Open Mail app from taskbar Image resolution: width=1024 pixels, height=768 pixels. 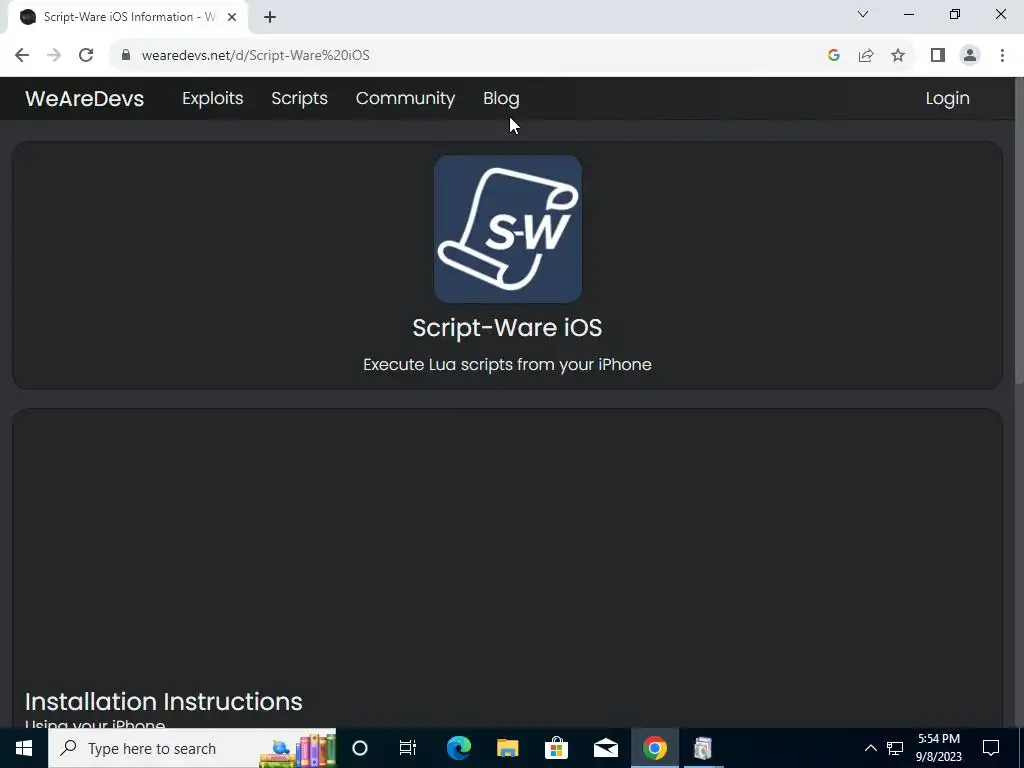point(605,748)
